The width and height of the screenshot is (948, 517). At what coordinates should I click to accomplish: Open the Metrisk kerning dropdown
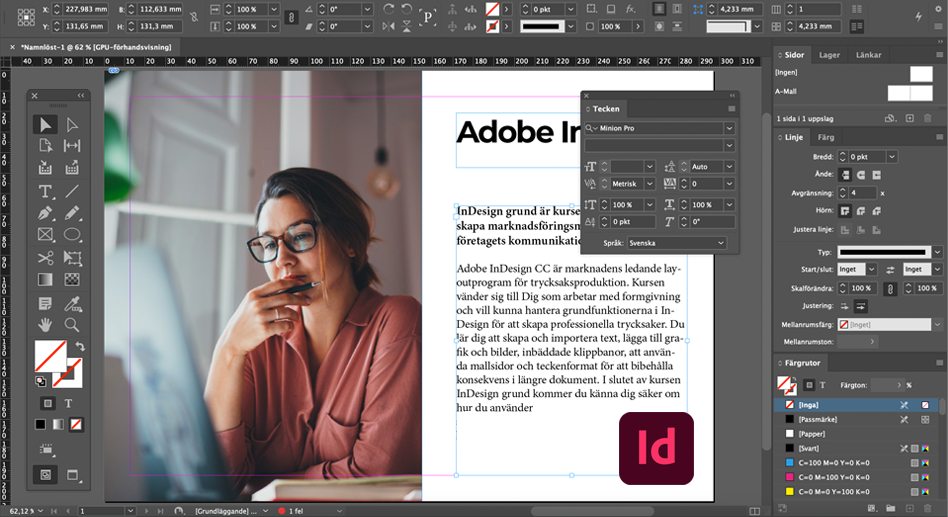coord(650,184)
